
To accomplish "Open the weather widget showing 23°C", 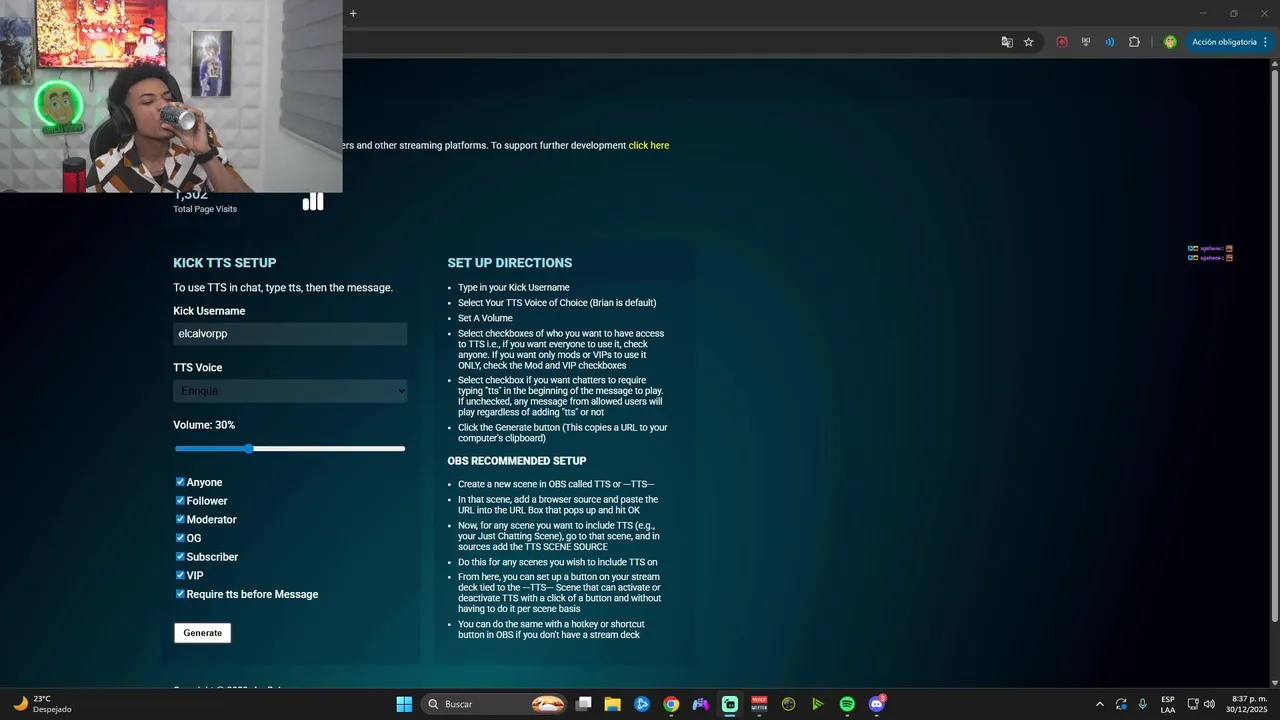I will (42, 704).
